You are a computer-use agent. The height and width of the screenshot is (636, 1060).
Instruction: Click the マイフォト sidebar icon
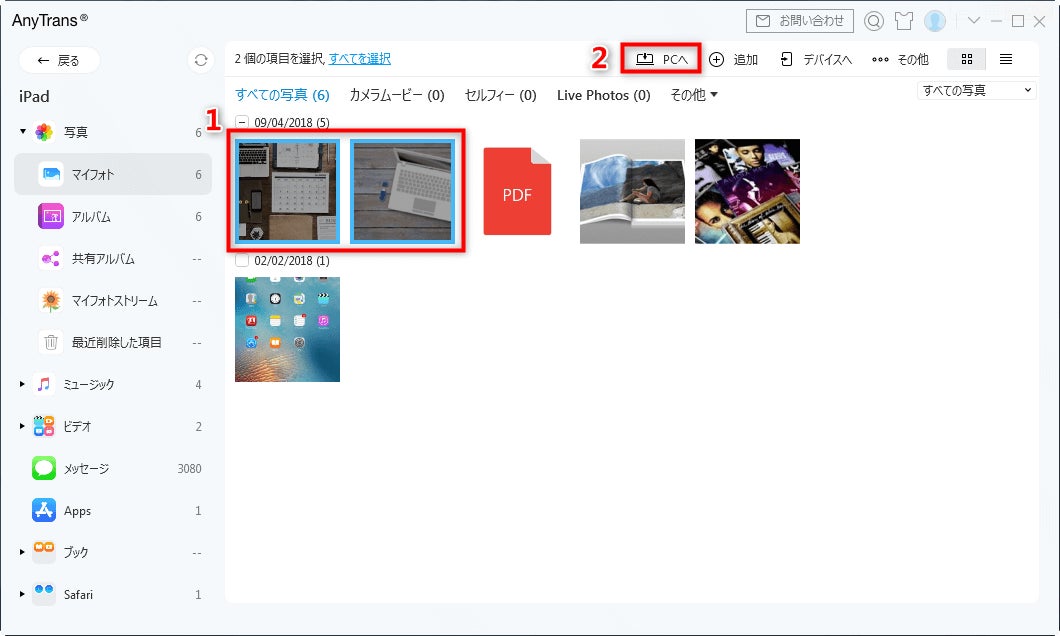(x=51, y=174)
